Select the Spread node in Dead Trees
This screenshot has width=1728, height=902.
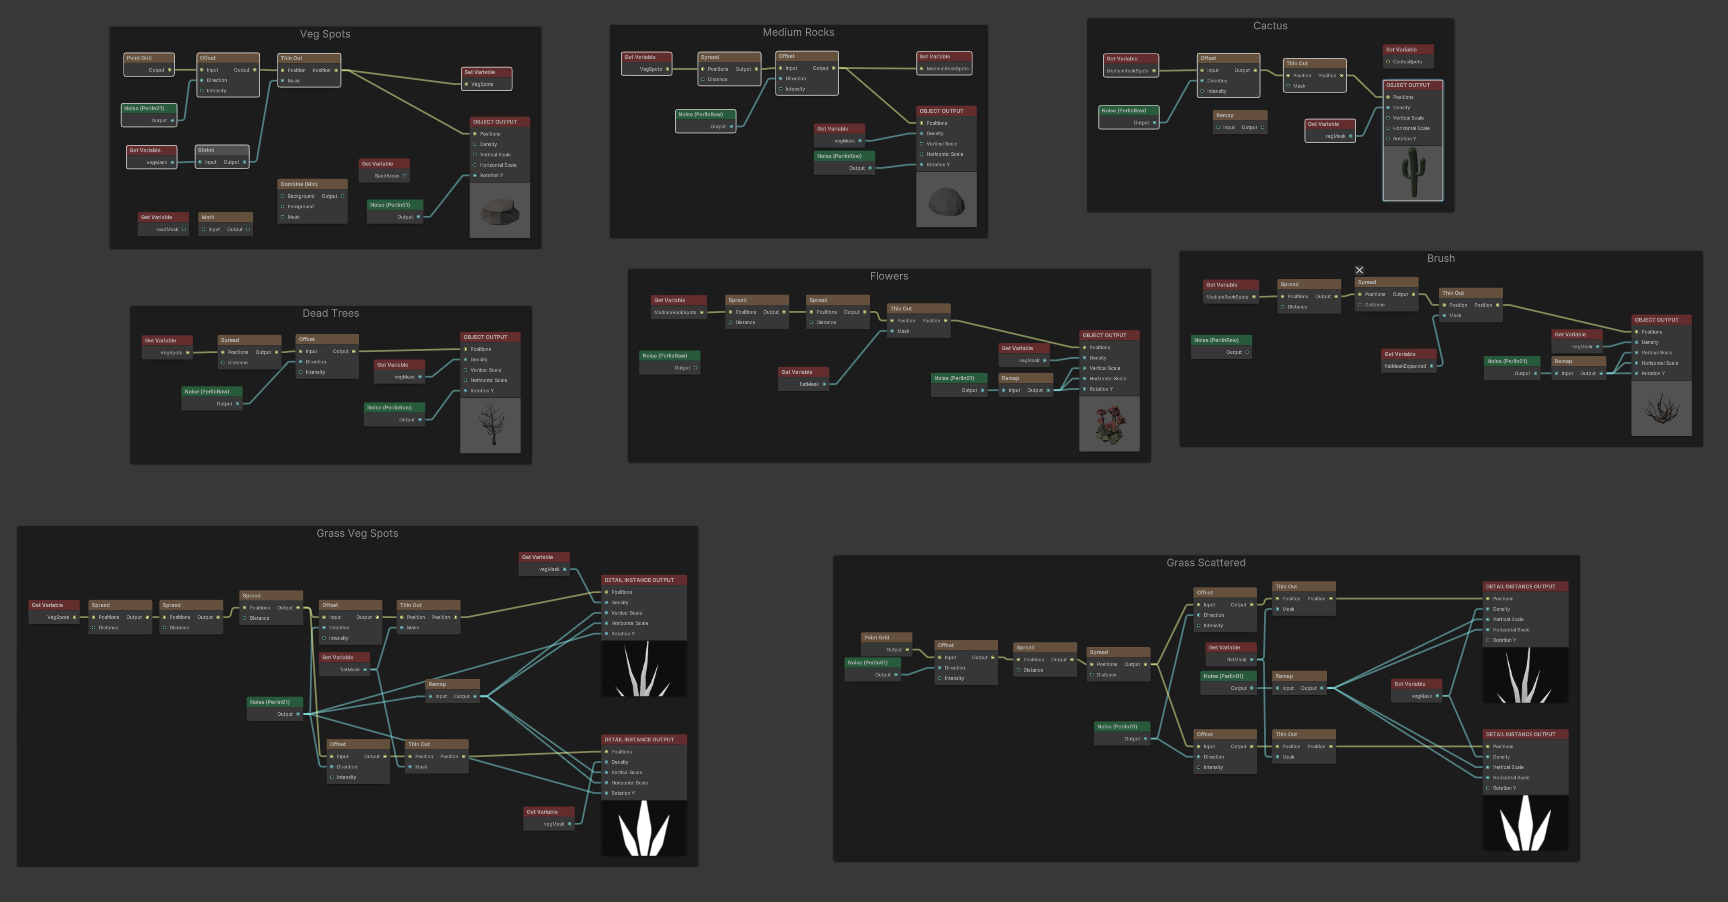point(250,352)
